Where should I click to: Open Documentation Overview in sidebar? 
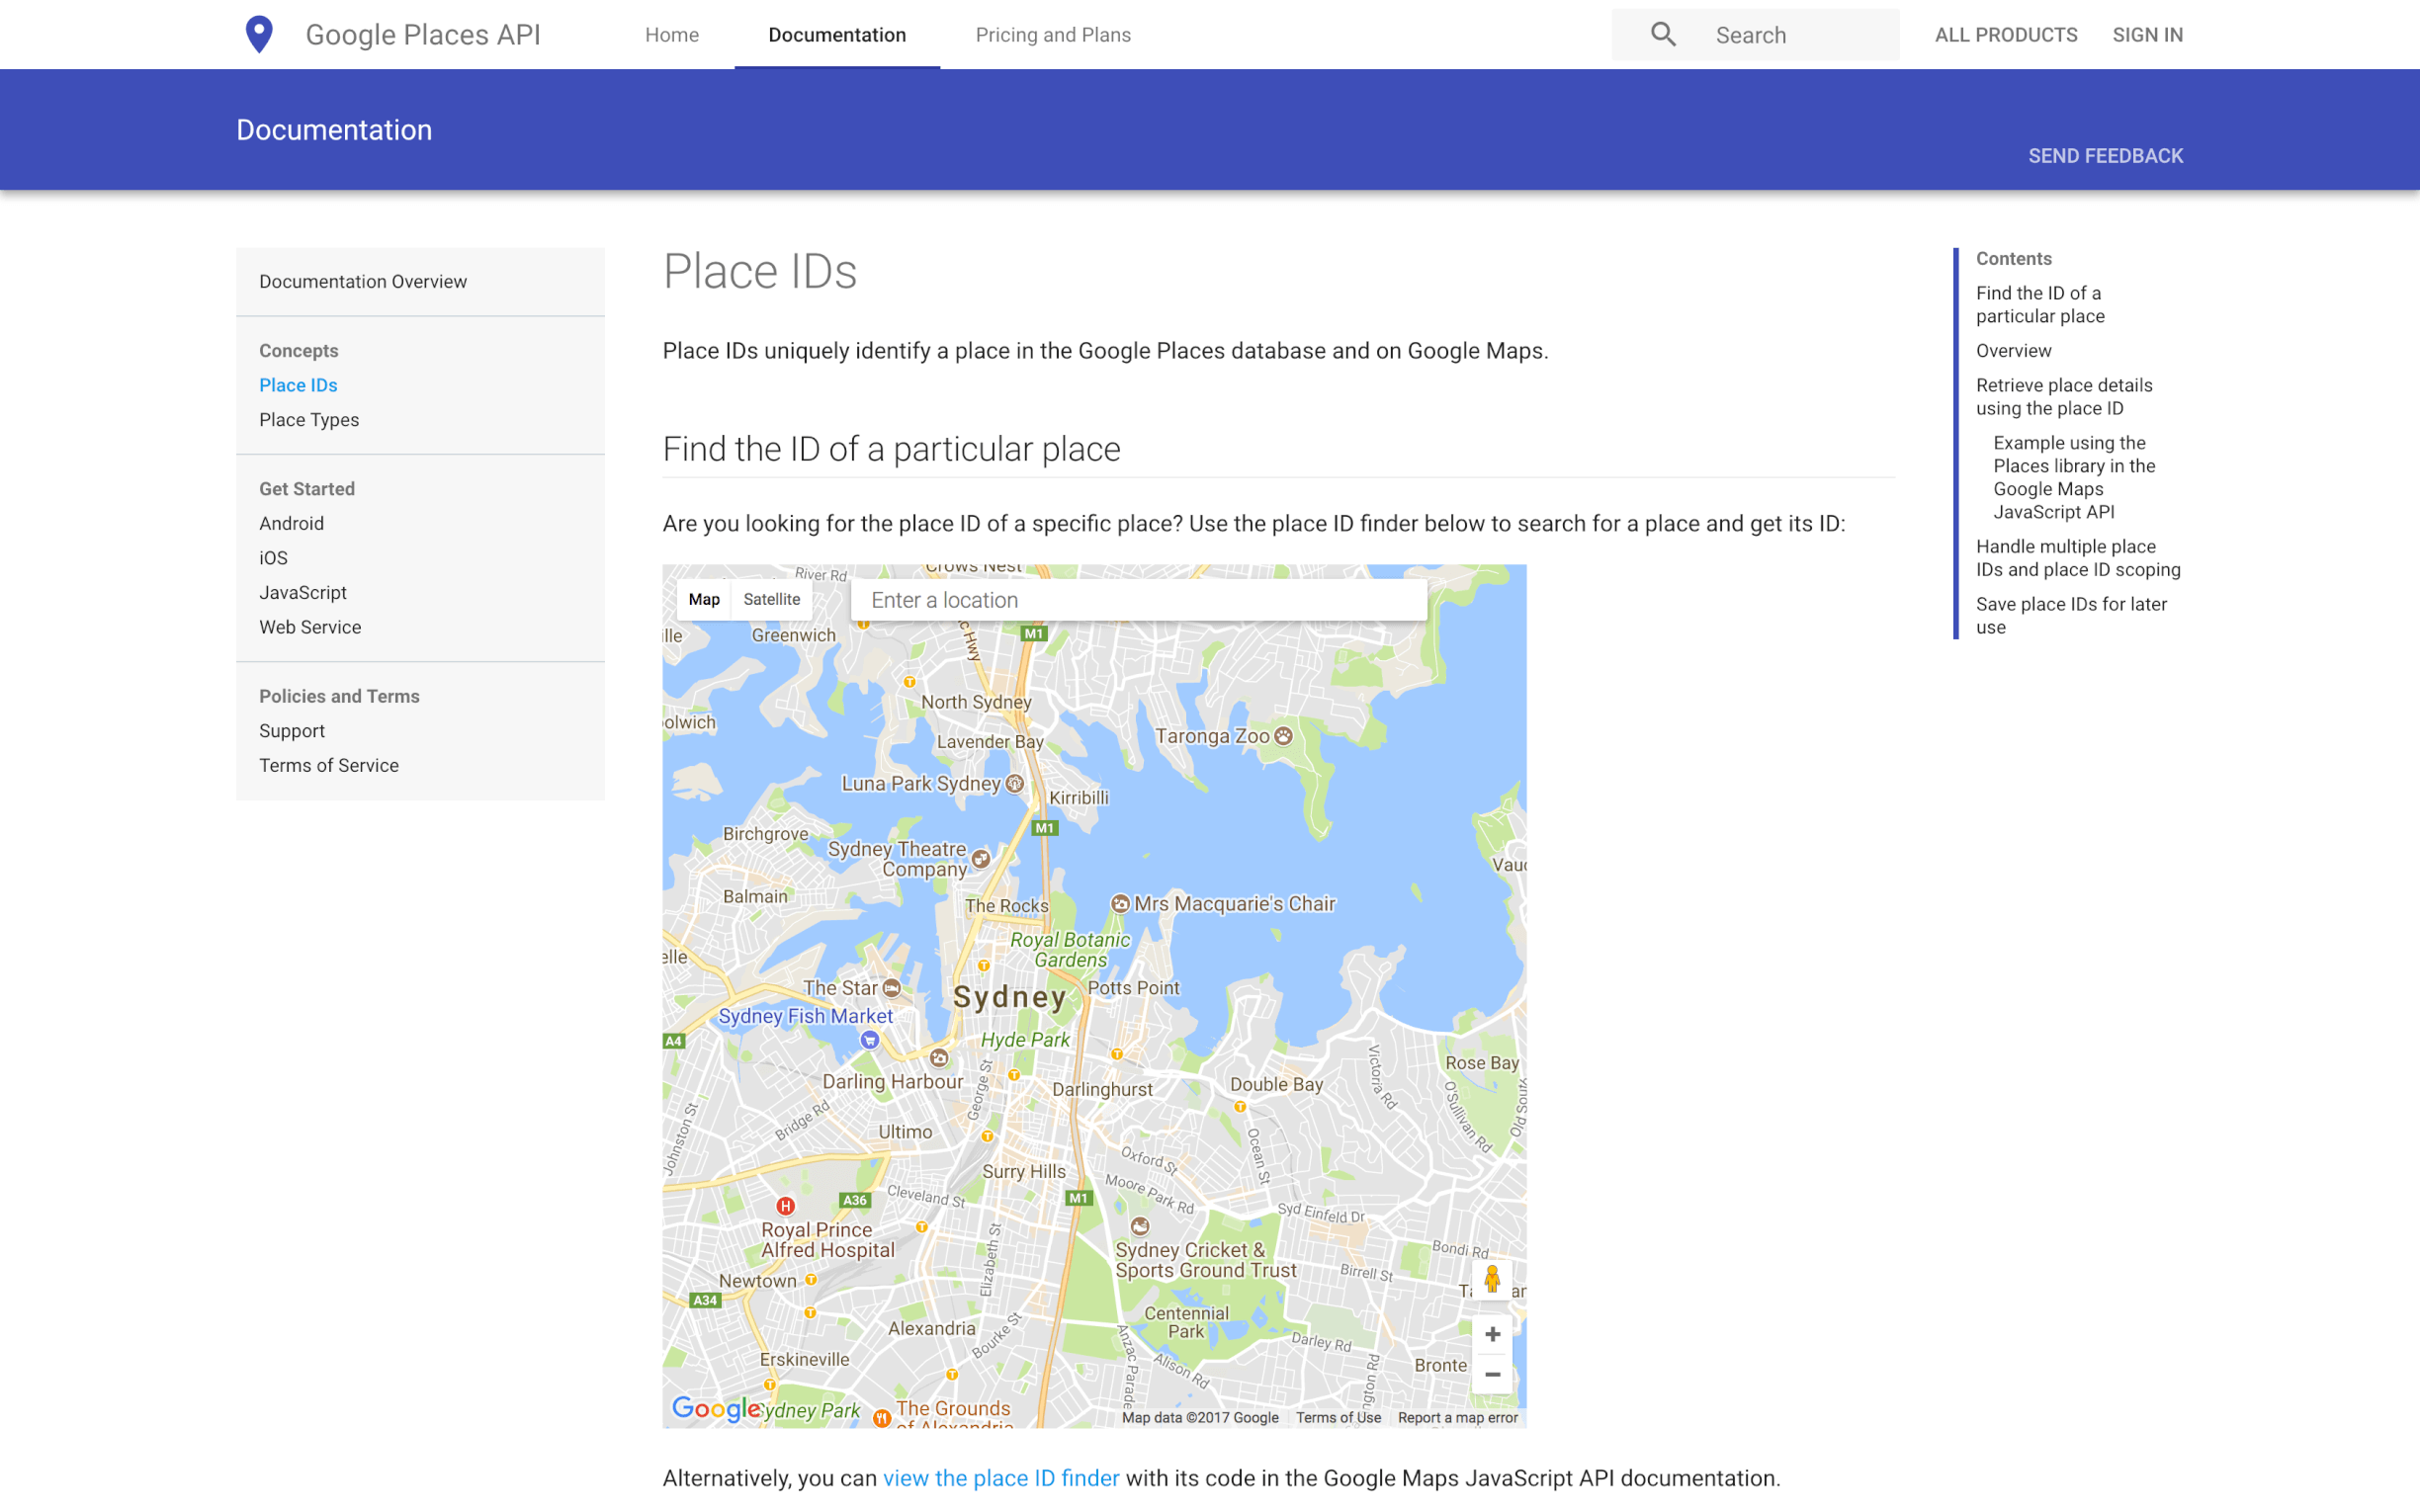pyautogui.click(x=363, y=282)
